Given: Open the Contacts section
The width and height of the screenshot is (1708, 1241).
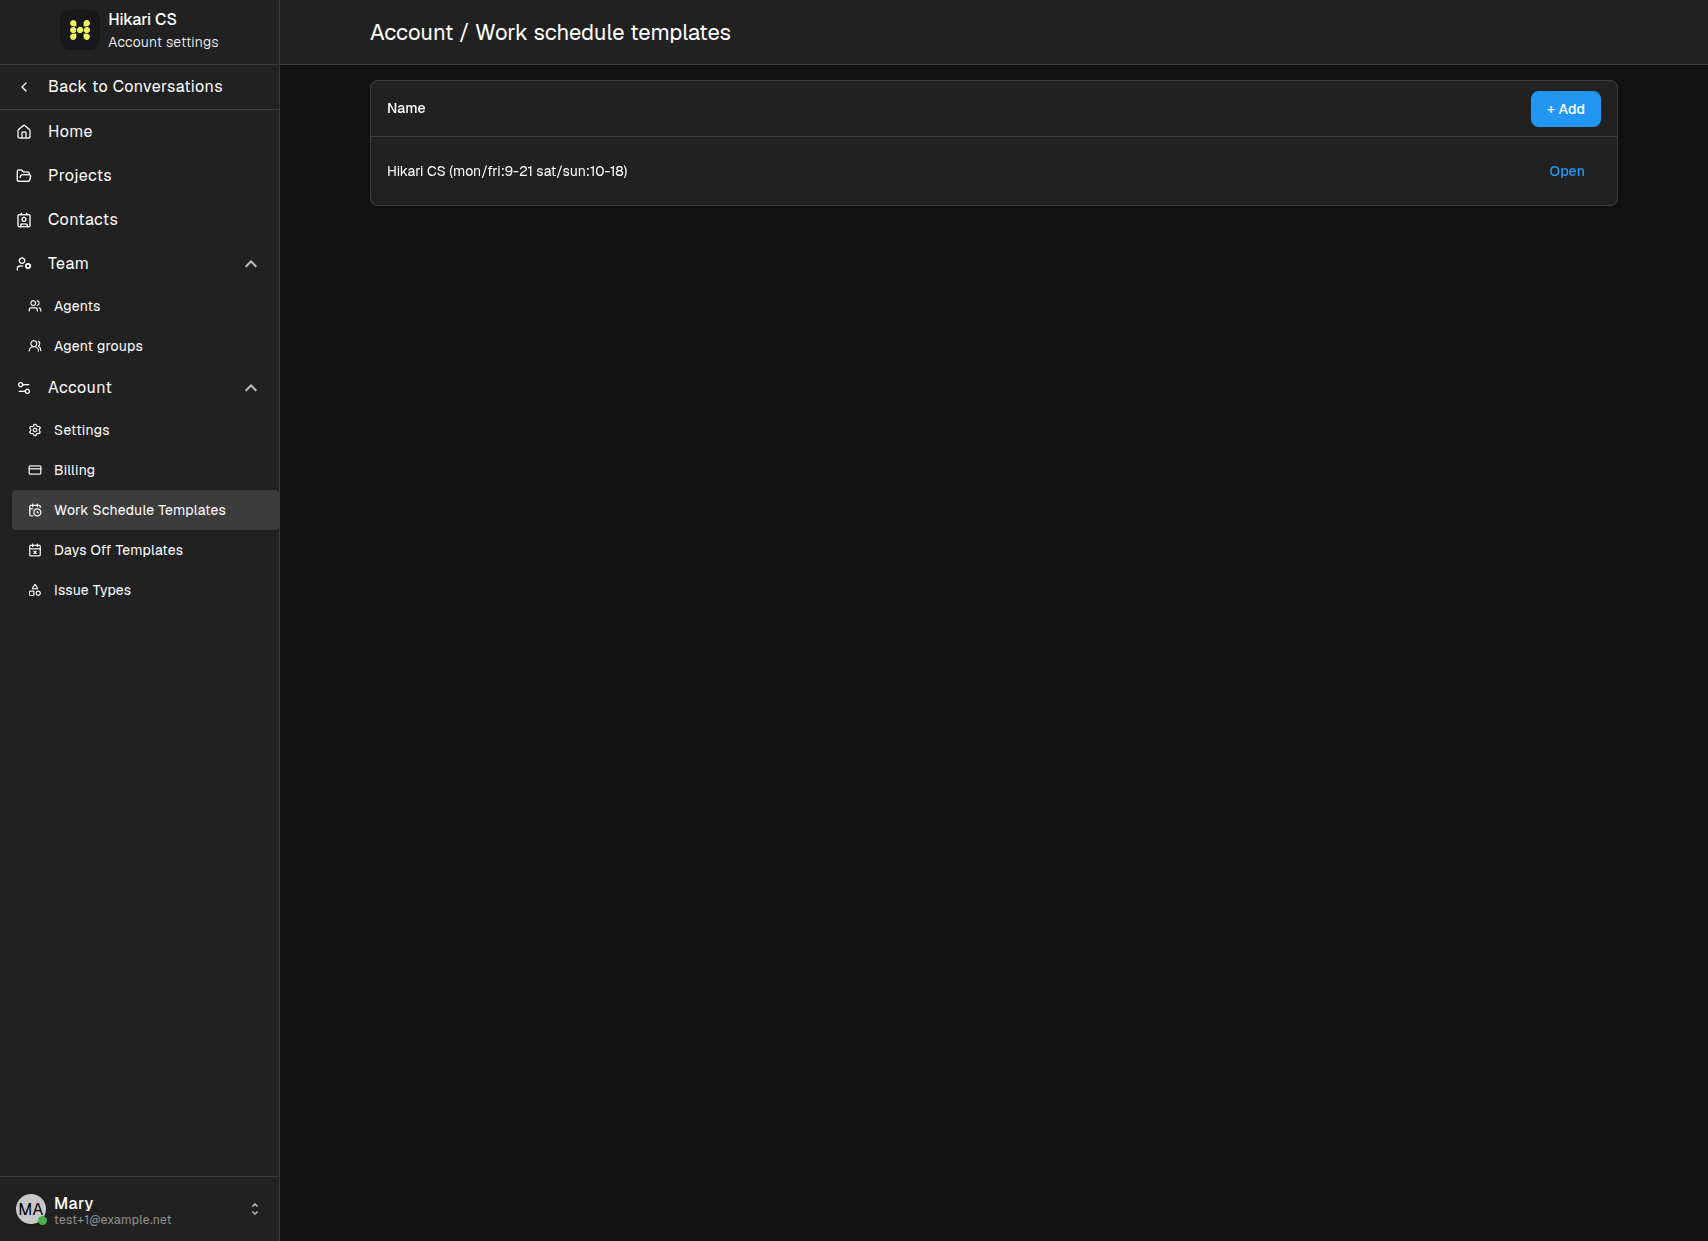Looking at the screenshot, I should 139,220.
